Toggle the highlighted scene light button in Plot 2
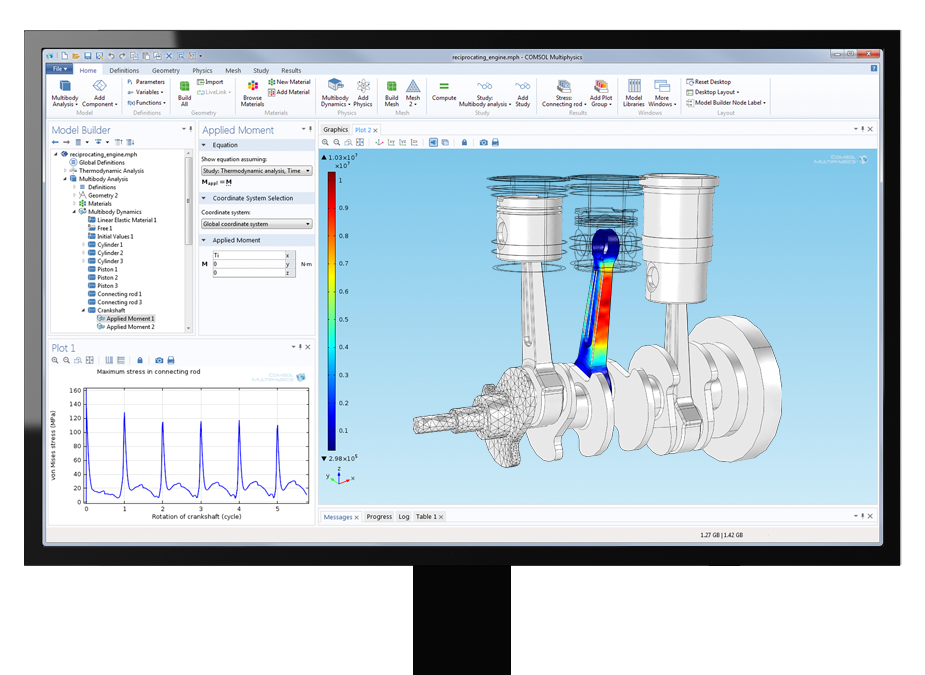Screen dimensions: 925x675 tap(433, 142)
